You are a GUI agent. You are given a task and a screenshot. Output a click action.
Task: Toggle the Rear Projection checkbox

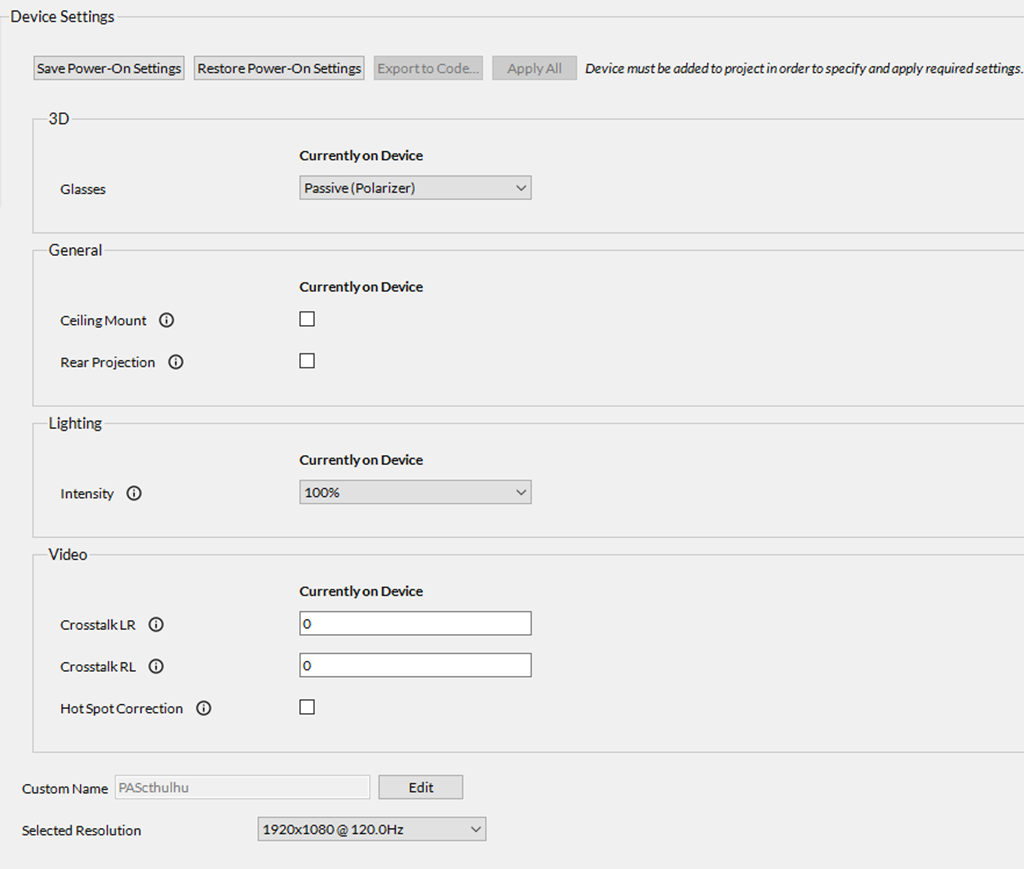(x=307, y=361)
